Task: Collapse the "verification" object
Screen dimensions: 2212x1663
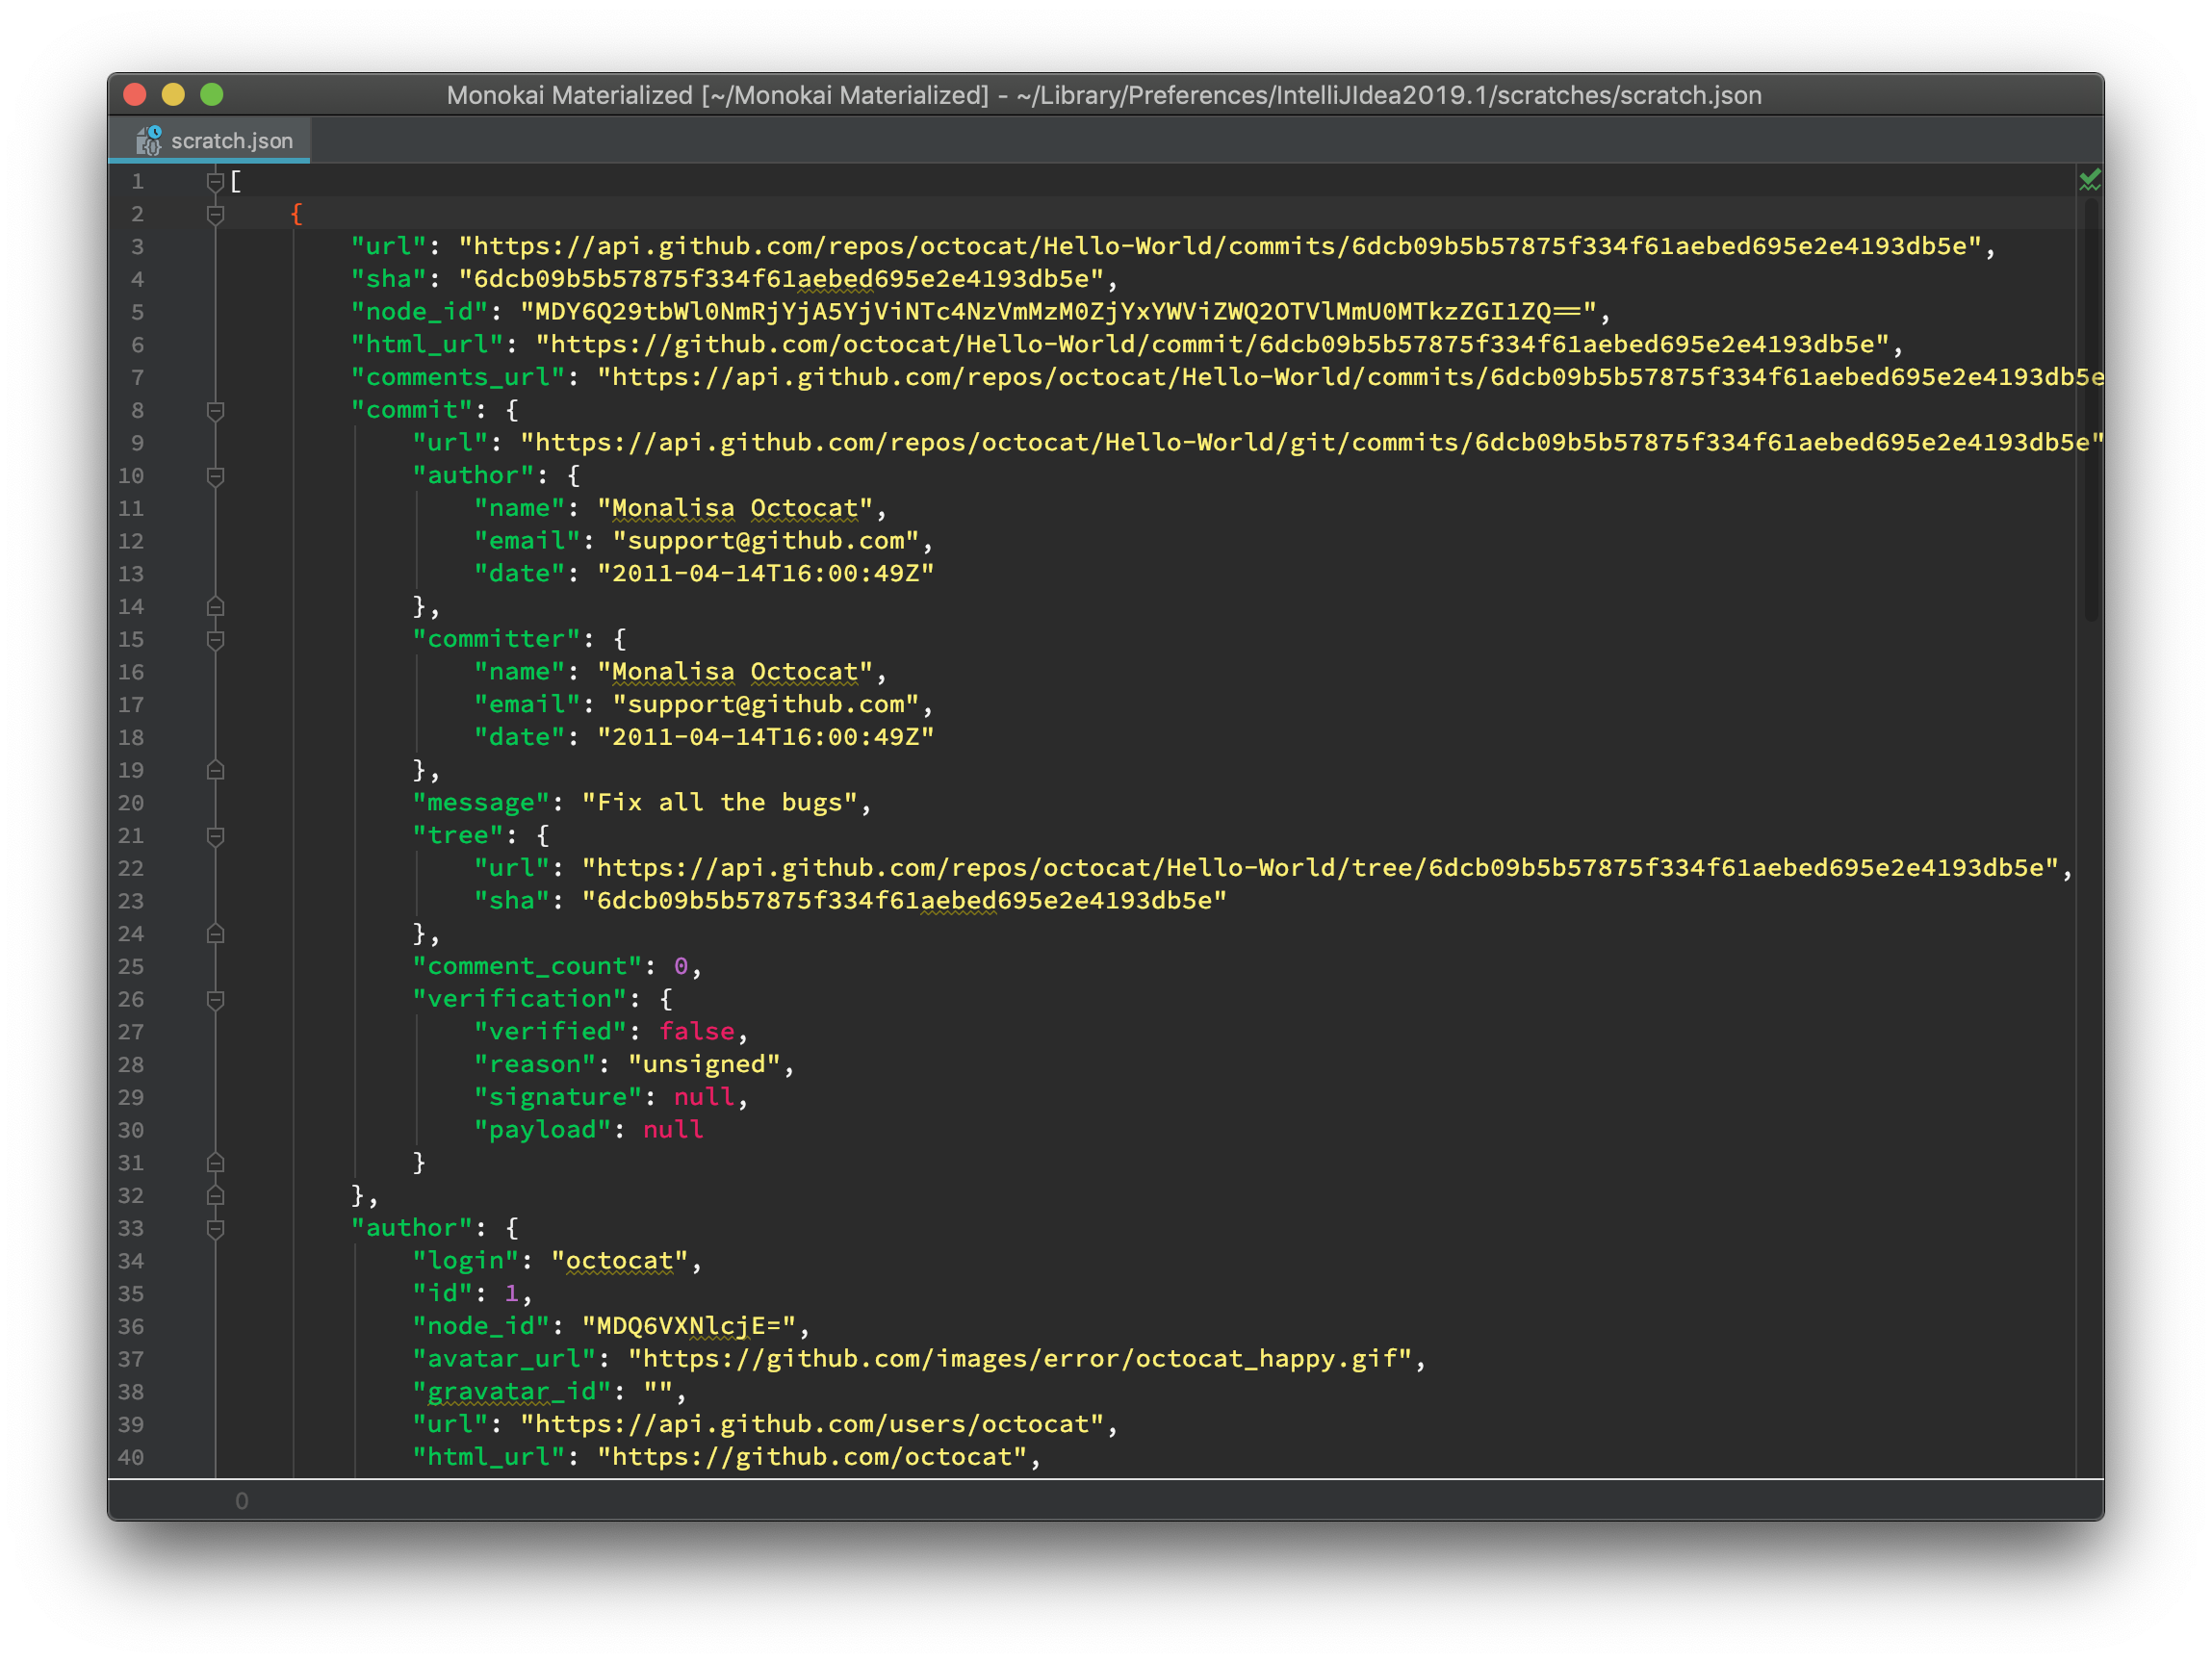Action: click(x=215, y=1000)
